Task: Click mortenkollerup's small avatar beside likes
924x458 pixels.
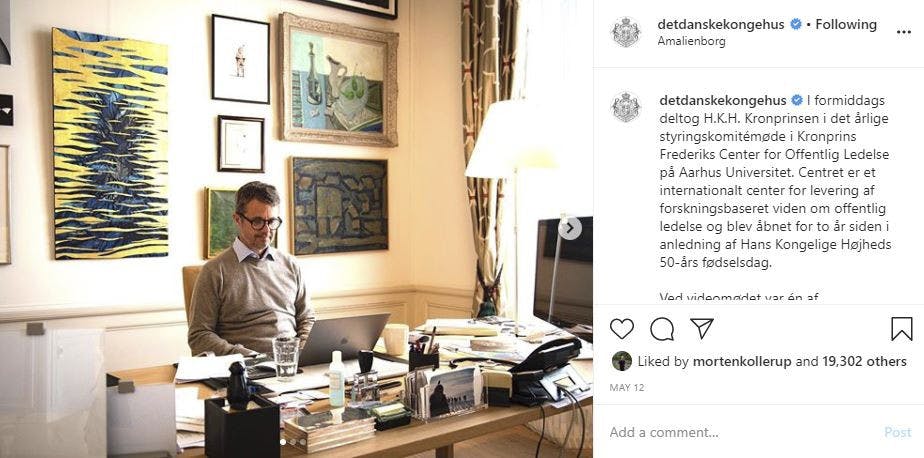Action: tap(621, 361)
